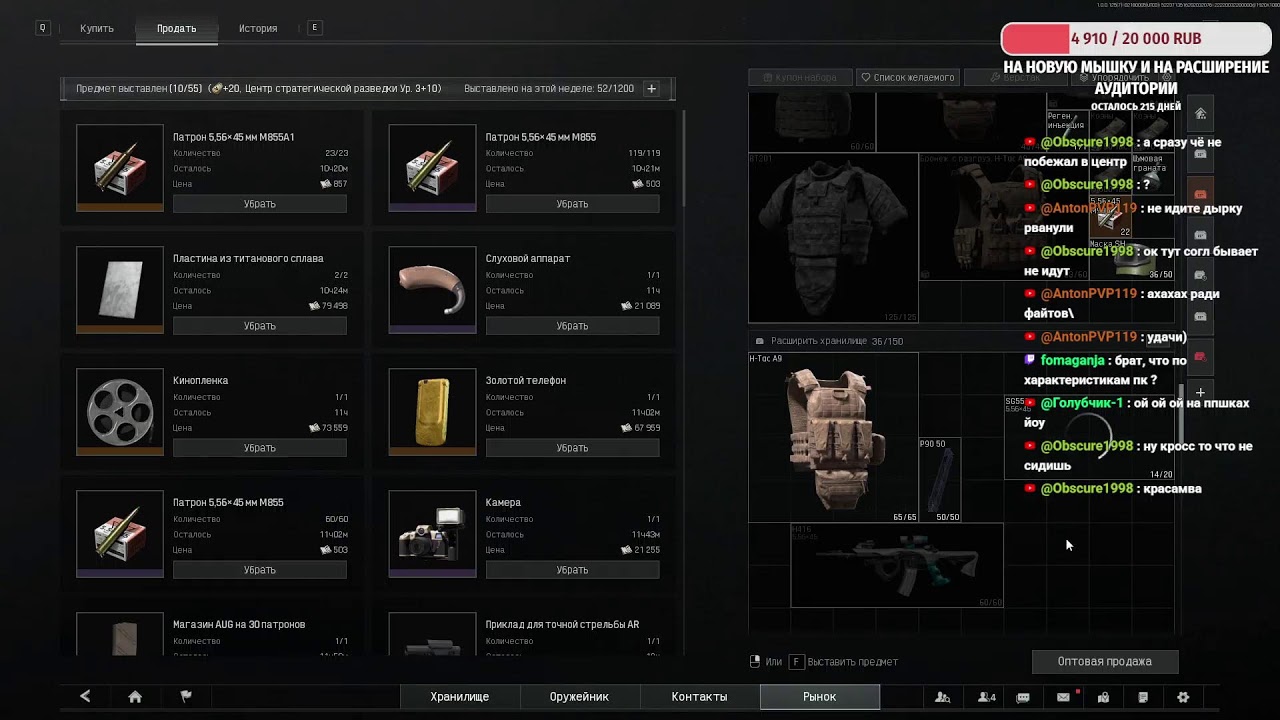The image size is (1280, 720).
Task: Click the Оптовая продажа button
Action: 1105,662
